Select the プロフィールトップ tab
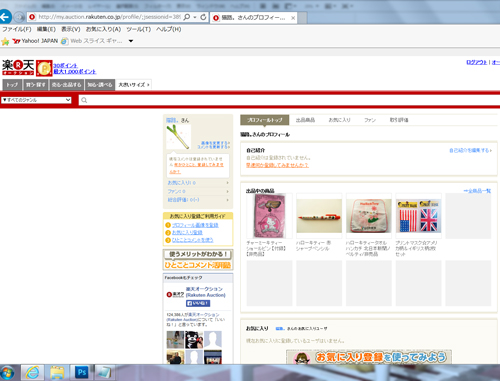 [265, 120]
